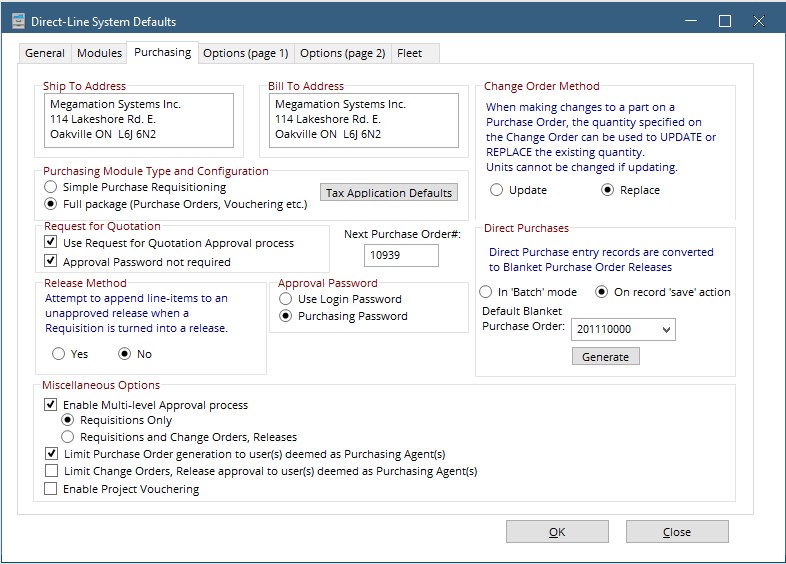The image size is (786, 564).
Task: Select Simple Purchase Requisitioning option
Action: 51,187
